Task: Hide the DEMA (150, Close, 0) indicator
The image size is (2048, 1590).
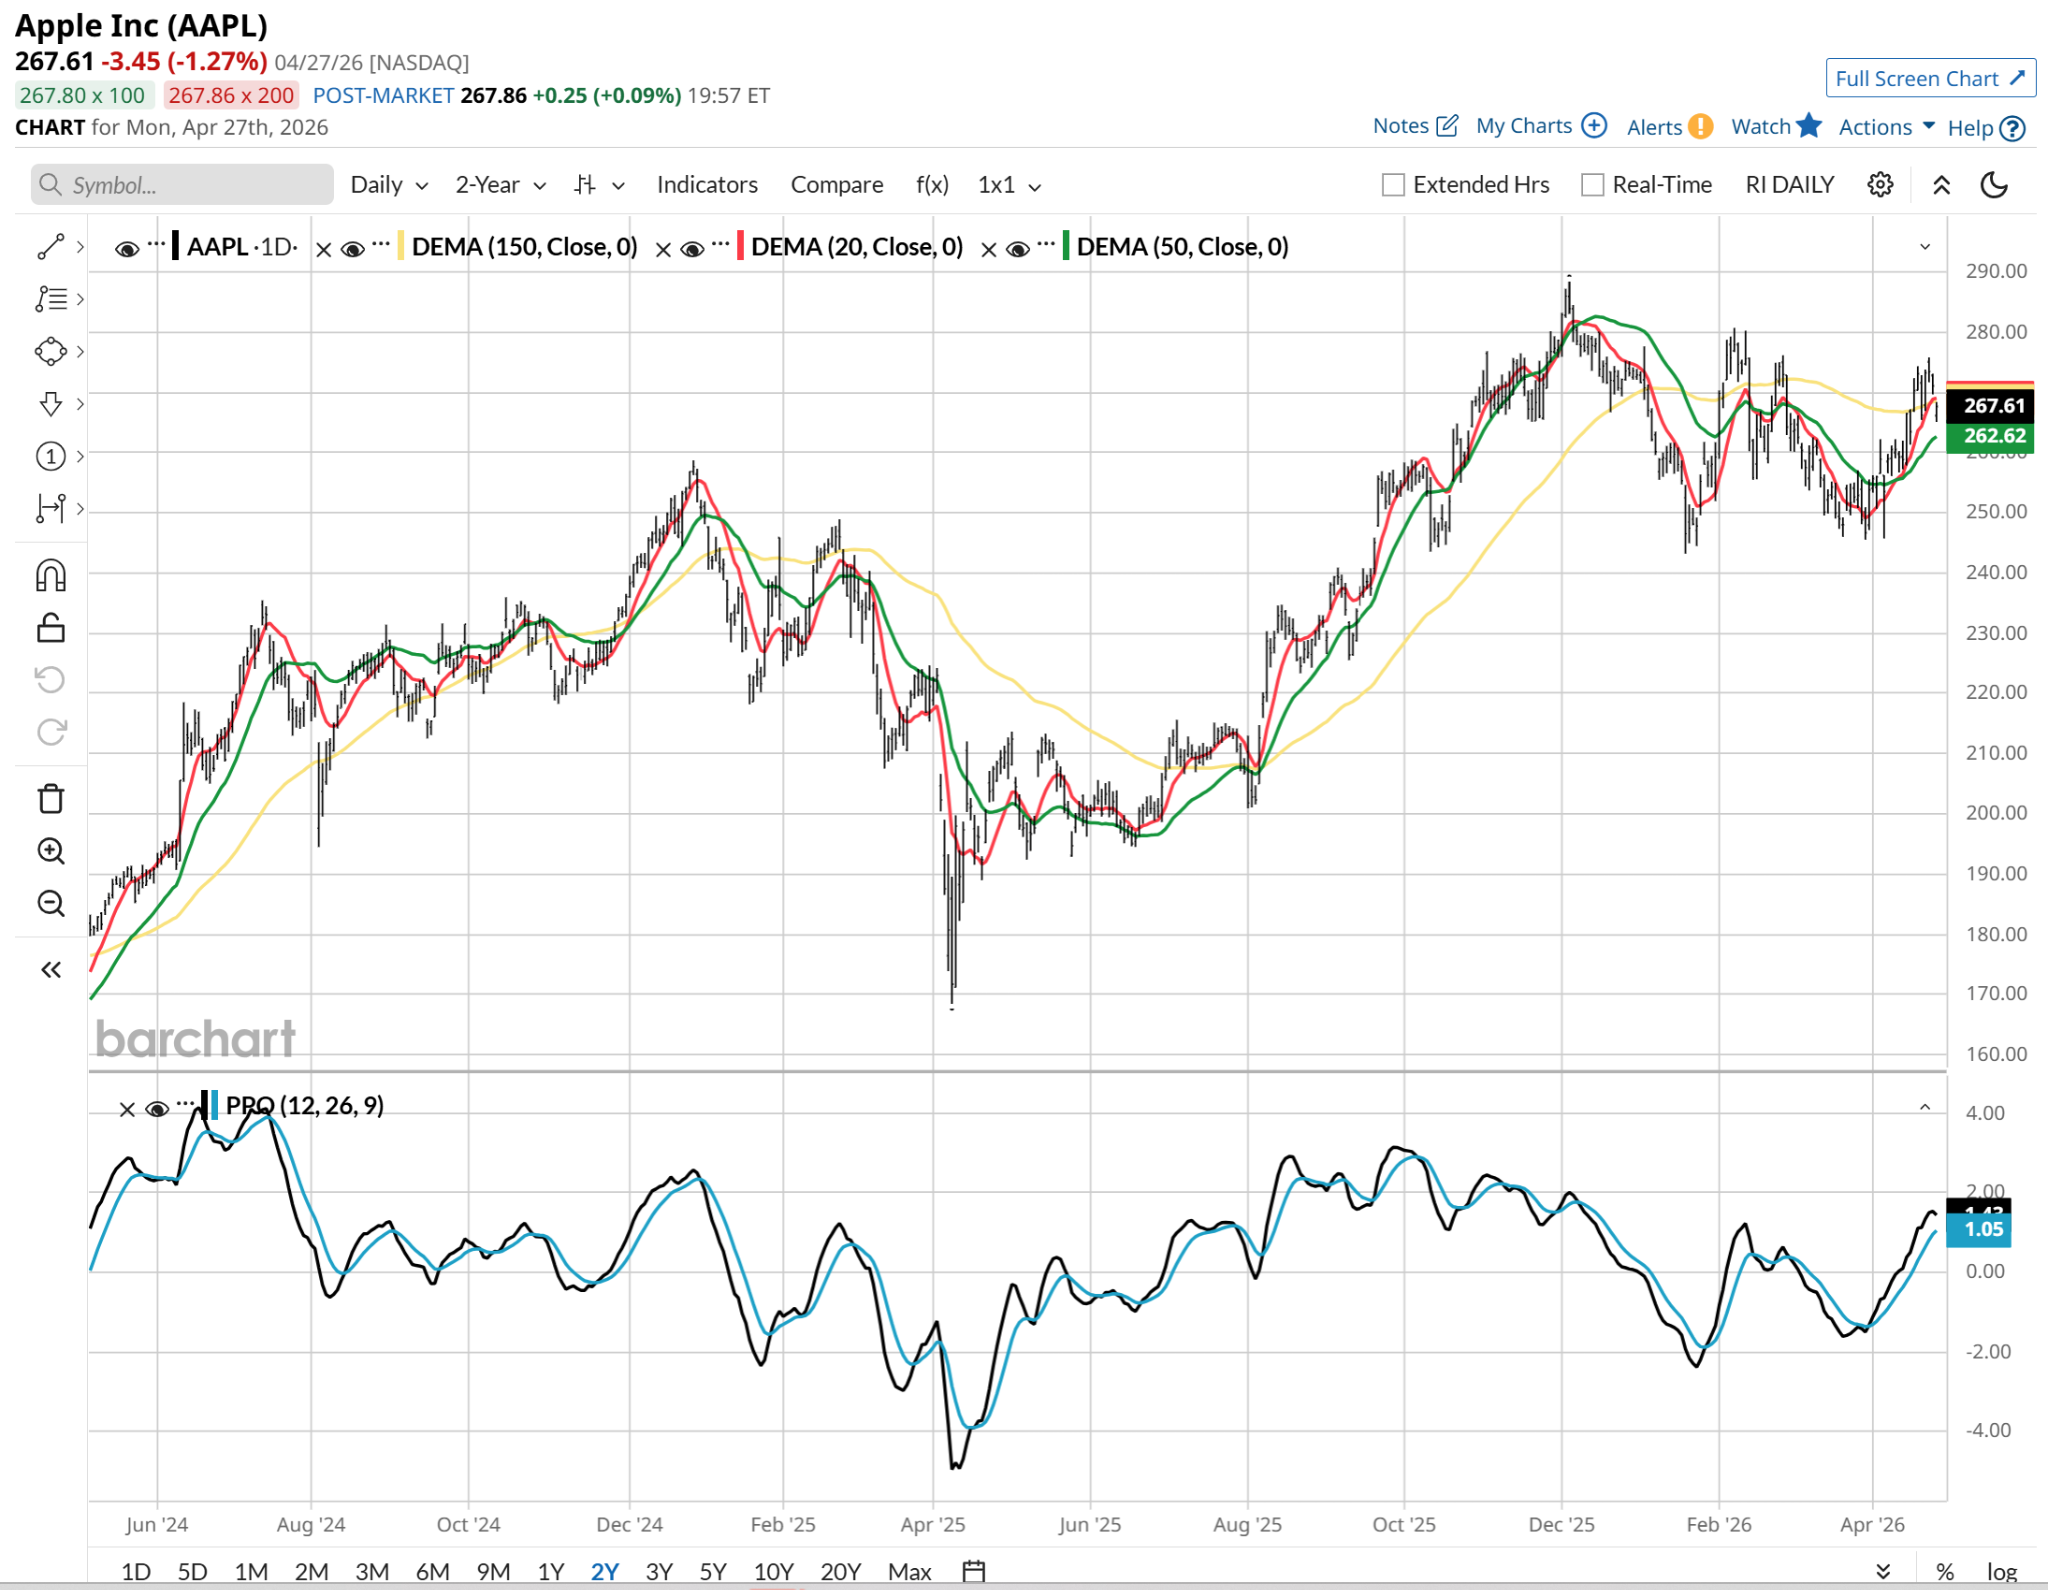Action: (353, 249)
